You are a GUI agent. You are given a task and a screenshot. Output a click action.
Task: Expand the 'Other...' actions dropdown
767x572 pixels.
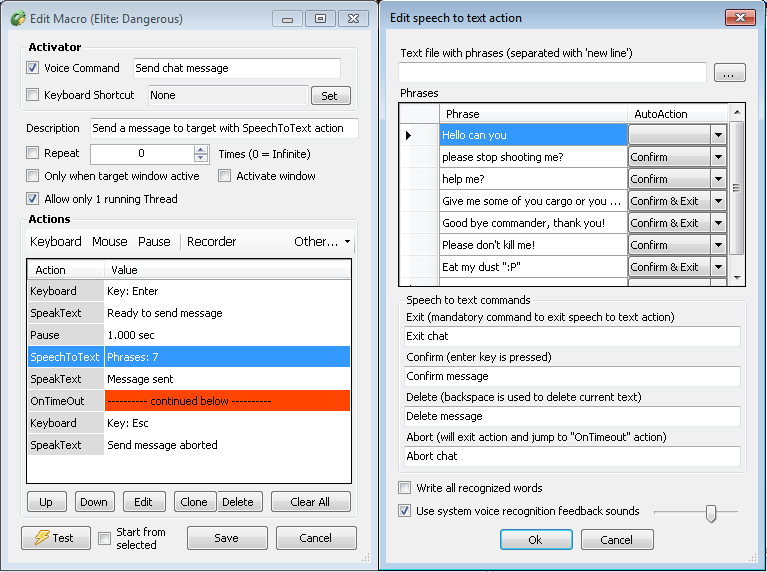[322, 241]
